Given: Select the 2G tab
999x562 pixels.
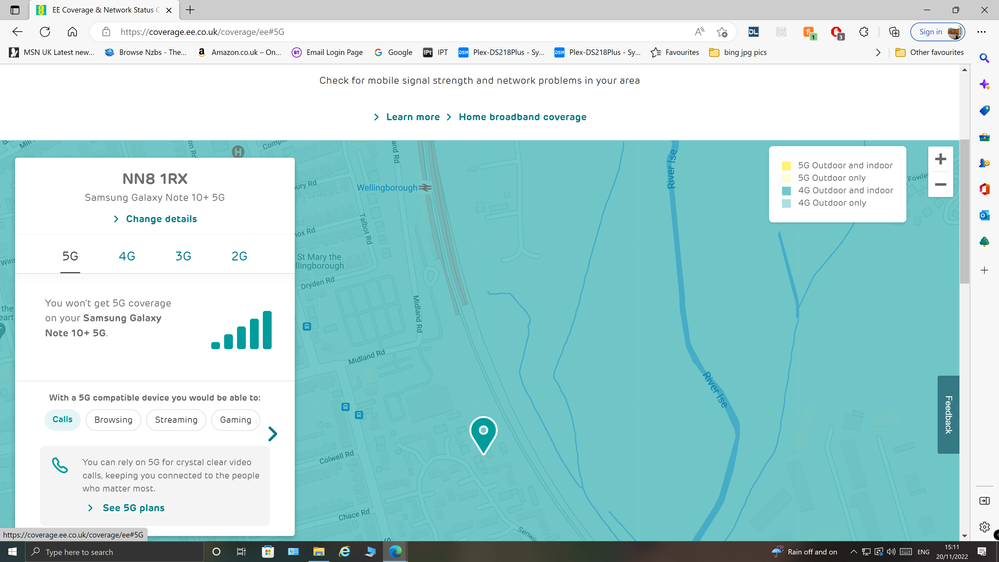Looking at the screenshot, I should tap(239, 256).
